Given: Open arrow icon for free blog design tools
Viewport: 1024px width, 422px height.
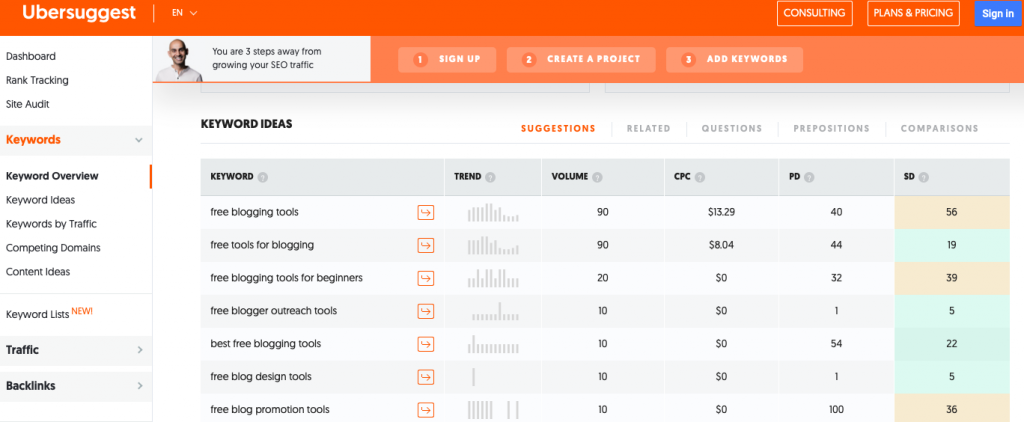Looking at the screenshot, I should click(426, 377).
